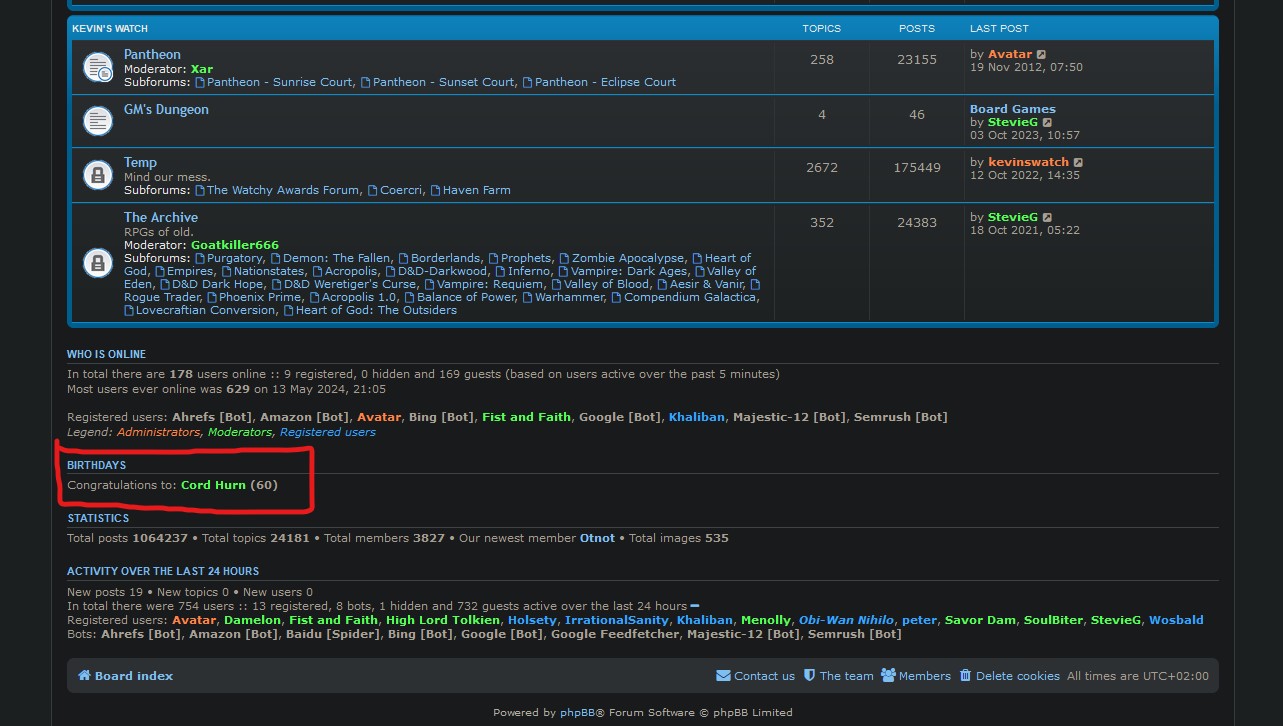
Task: Click Avatar last poster in Pantheon row
Action: click(x=1010, y=55)
